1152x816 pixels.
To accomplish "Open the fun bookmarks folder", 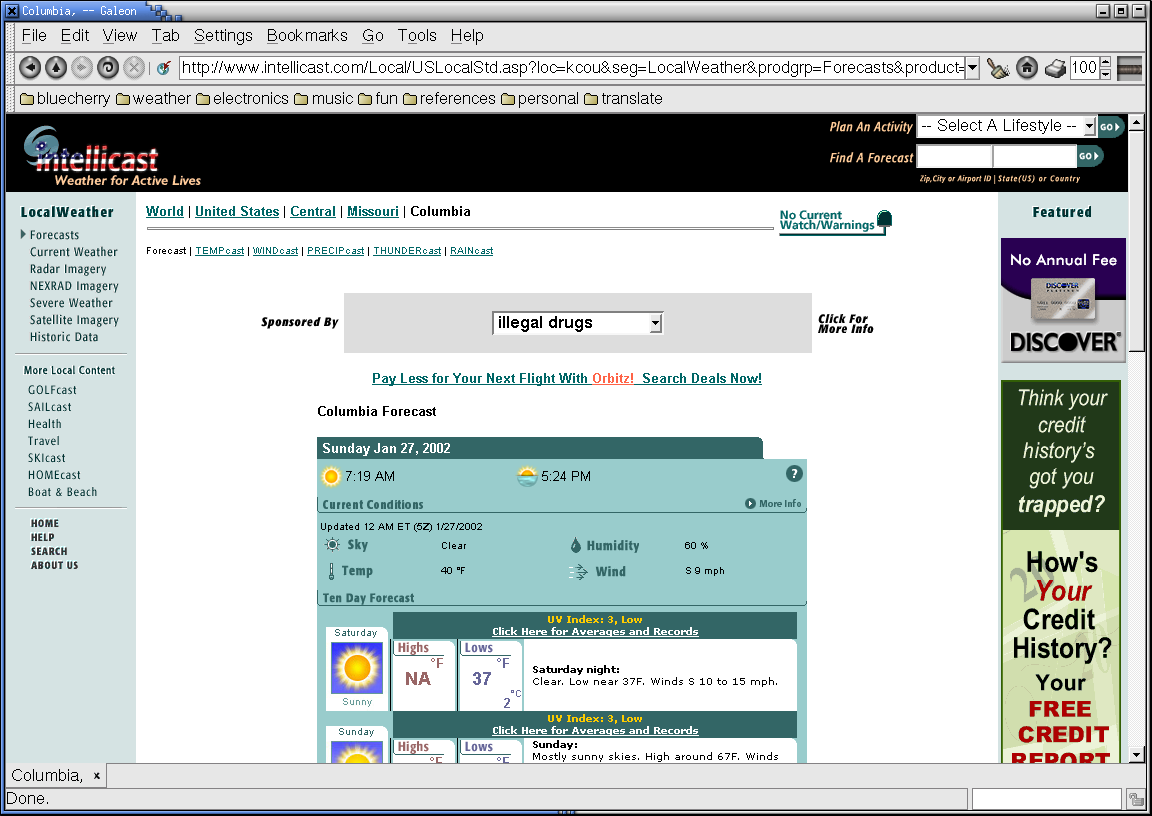I will tap(378, 98).
